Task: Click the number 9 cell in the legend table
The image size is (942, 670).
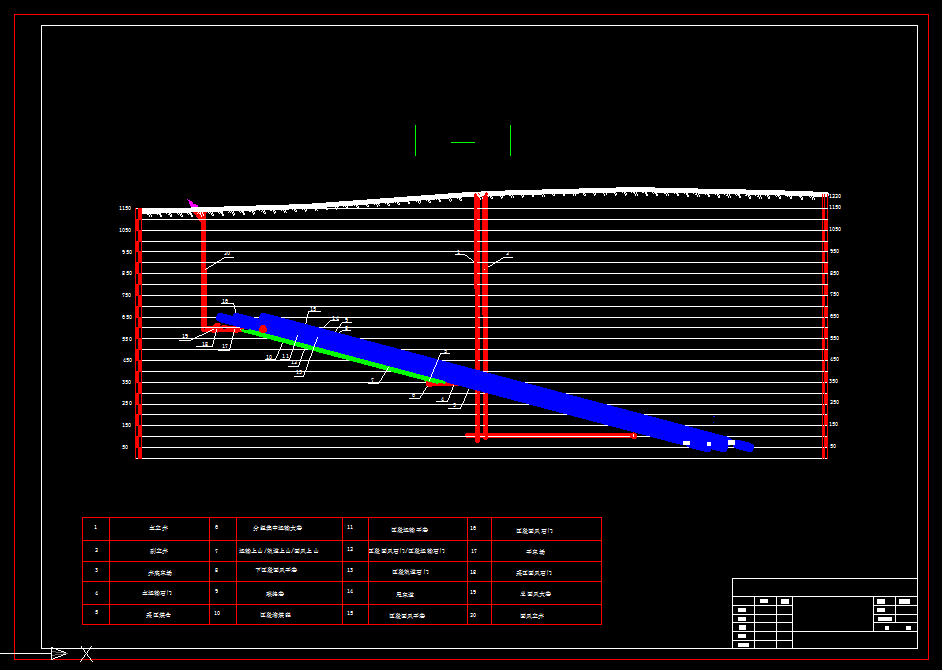Action: click(223, 592)
